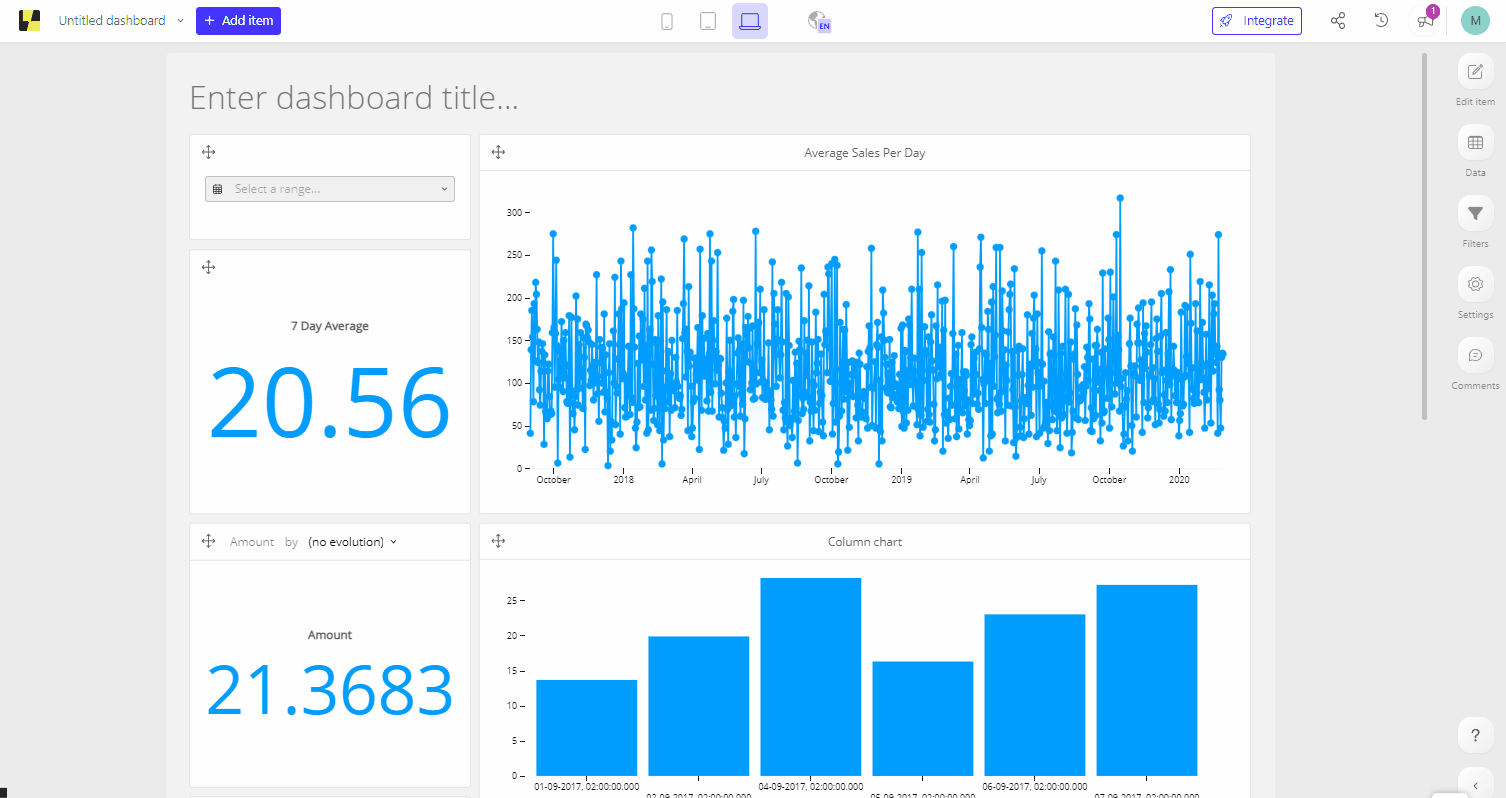Switch to mobile screen view
Viewport: 1506px width, 798px height.
pyautogui.click(x=667, y=21)
